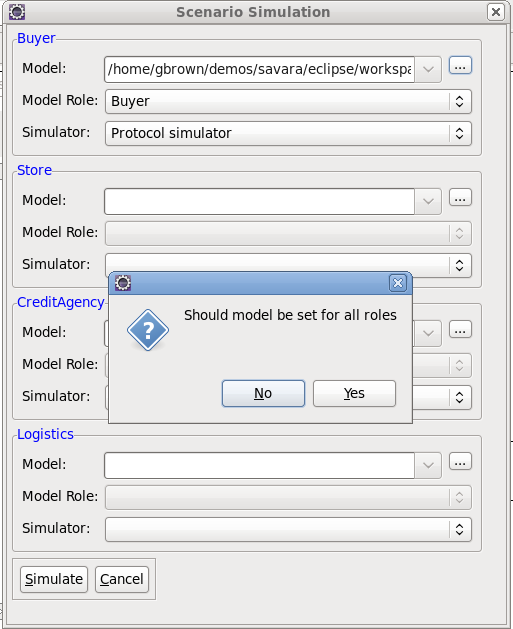Screen dimensions: 513x629
Task: Open the CreditAgency Model dropdown arrow
Action: click(x=428, y=333)
